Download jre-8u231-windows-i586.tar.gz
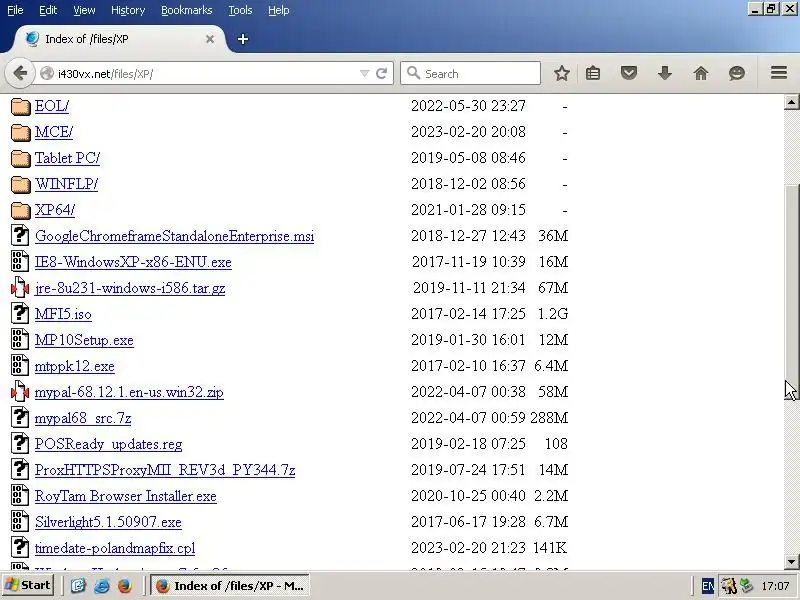This screenshot has width=800, height=600. [x=130, y=288]
